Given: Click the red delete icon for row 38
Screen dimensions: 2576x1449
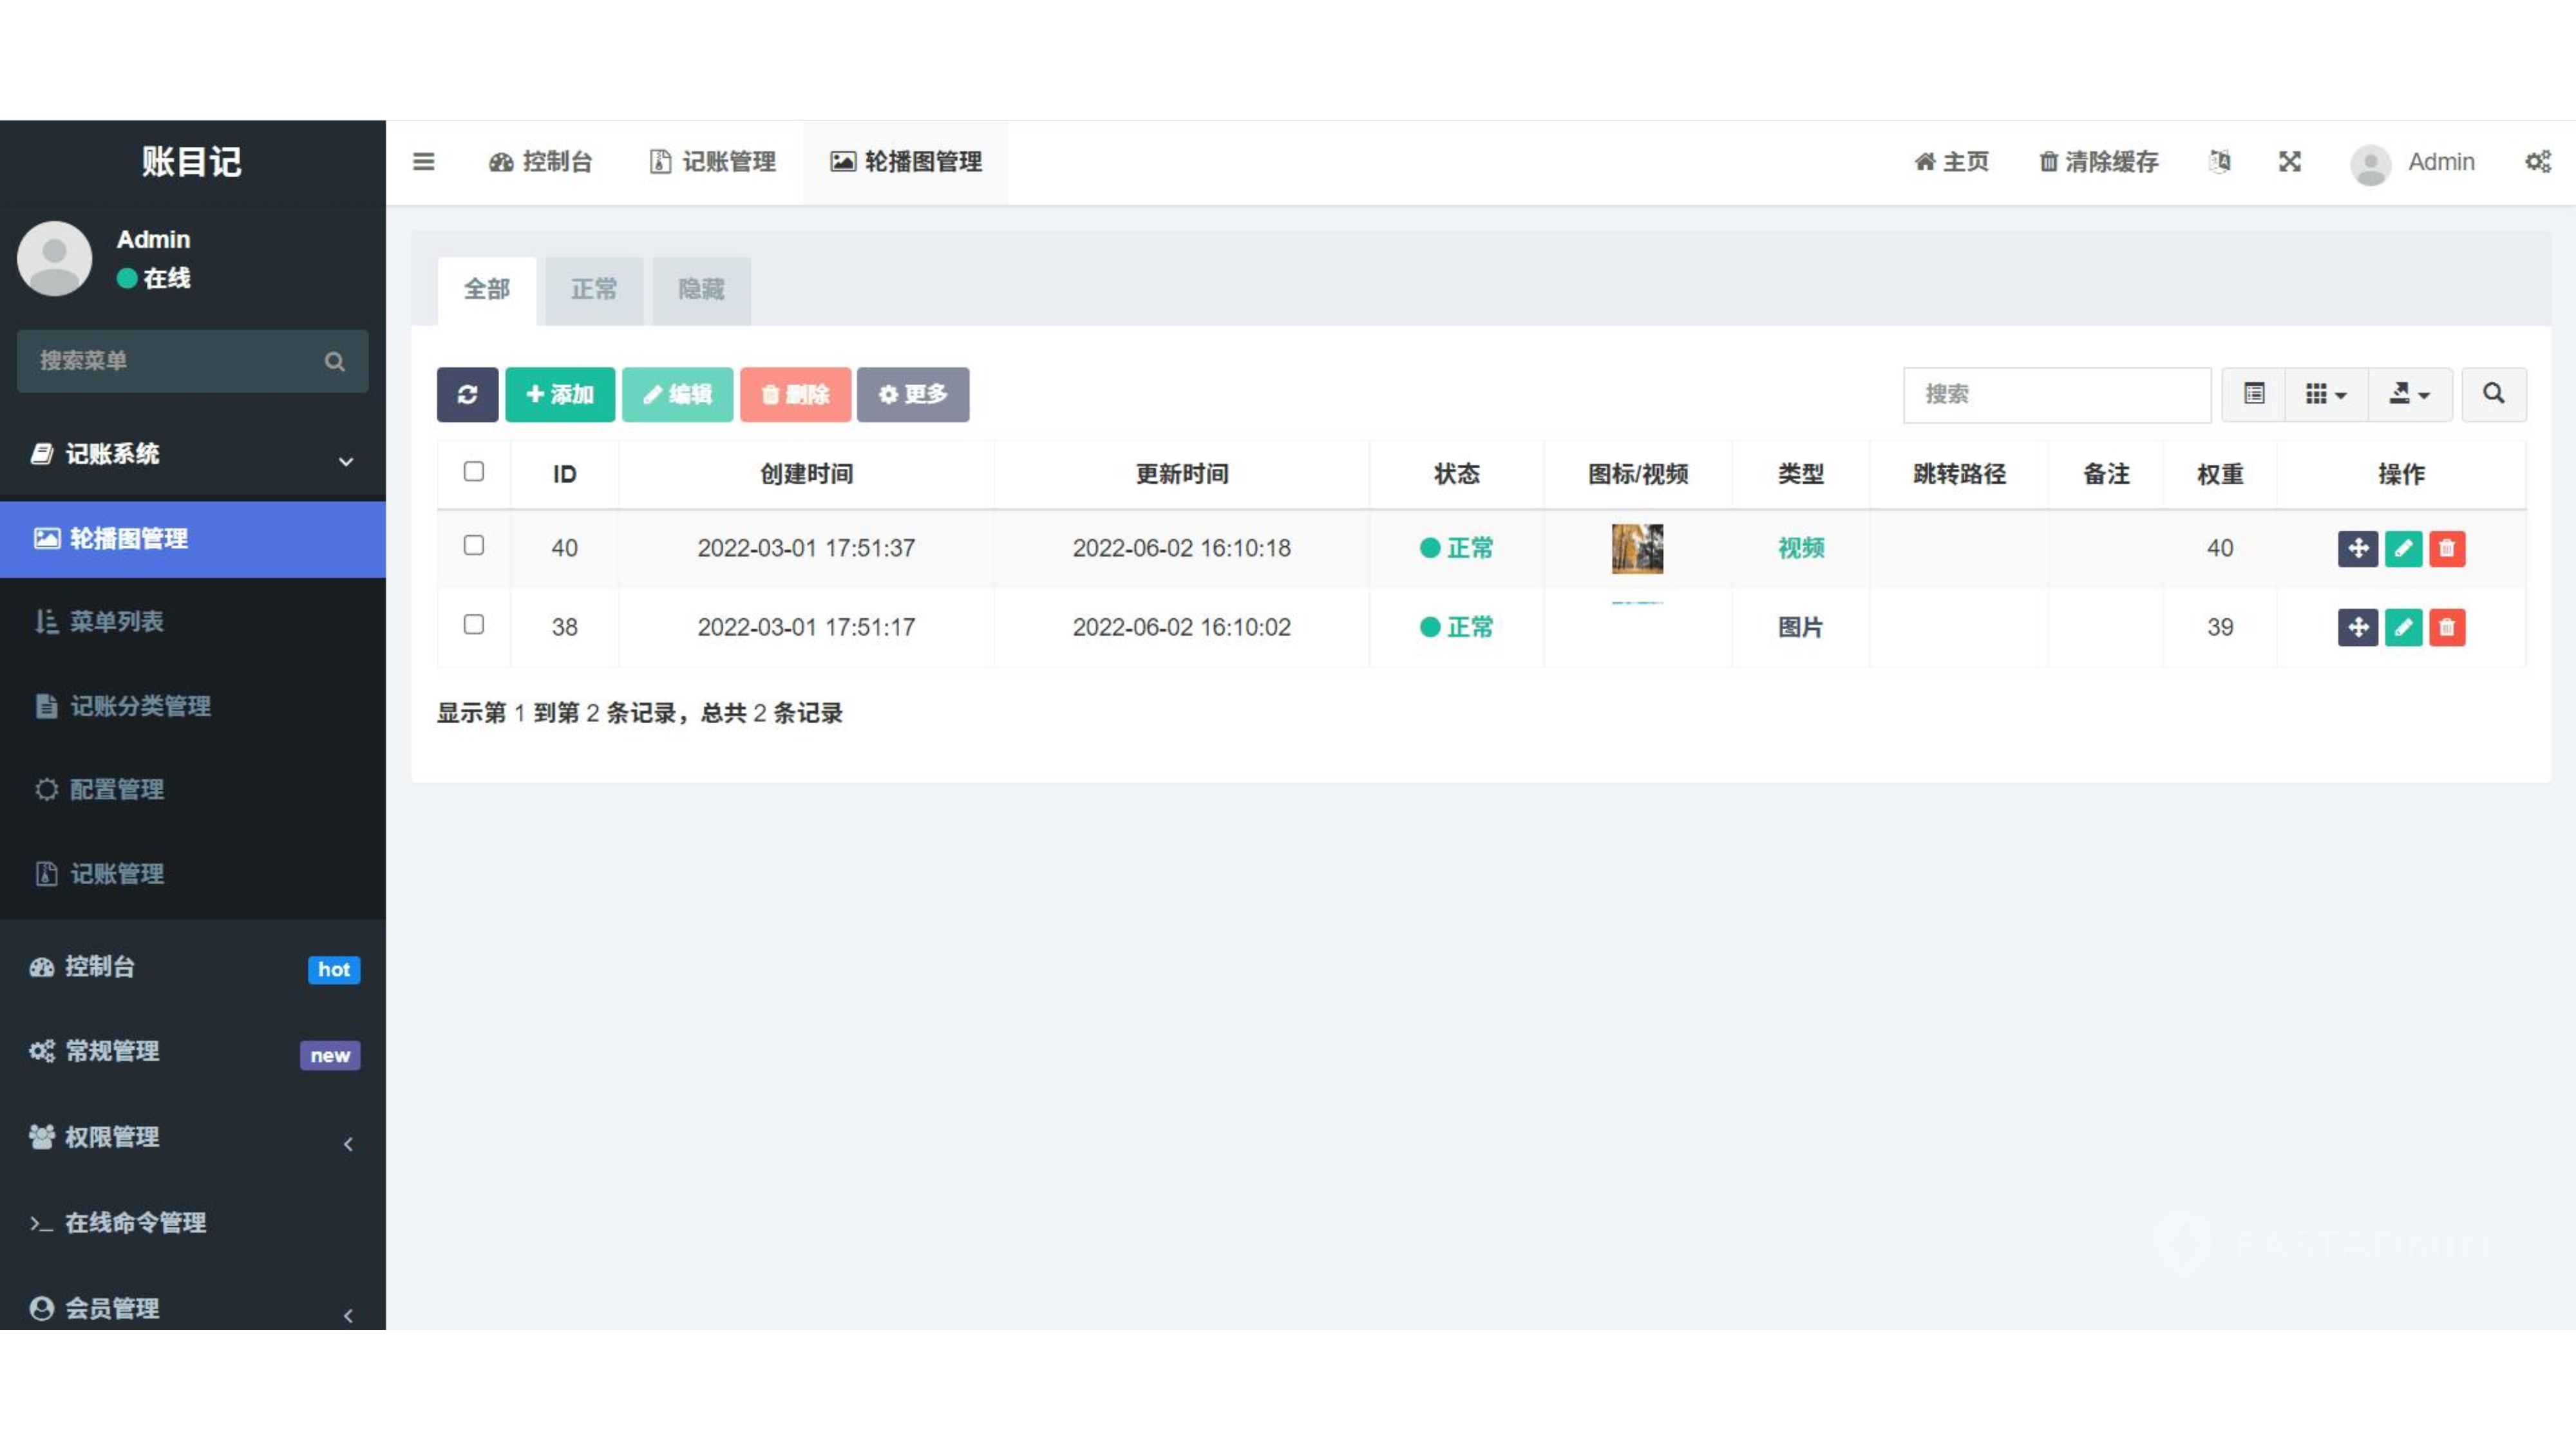Looking at the screenshot, I should tap(2447, 627).
